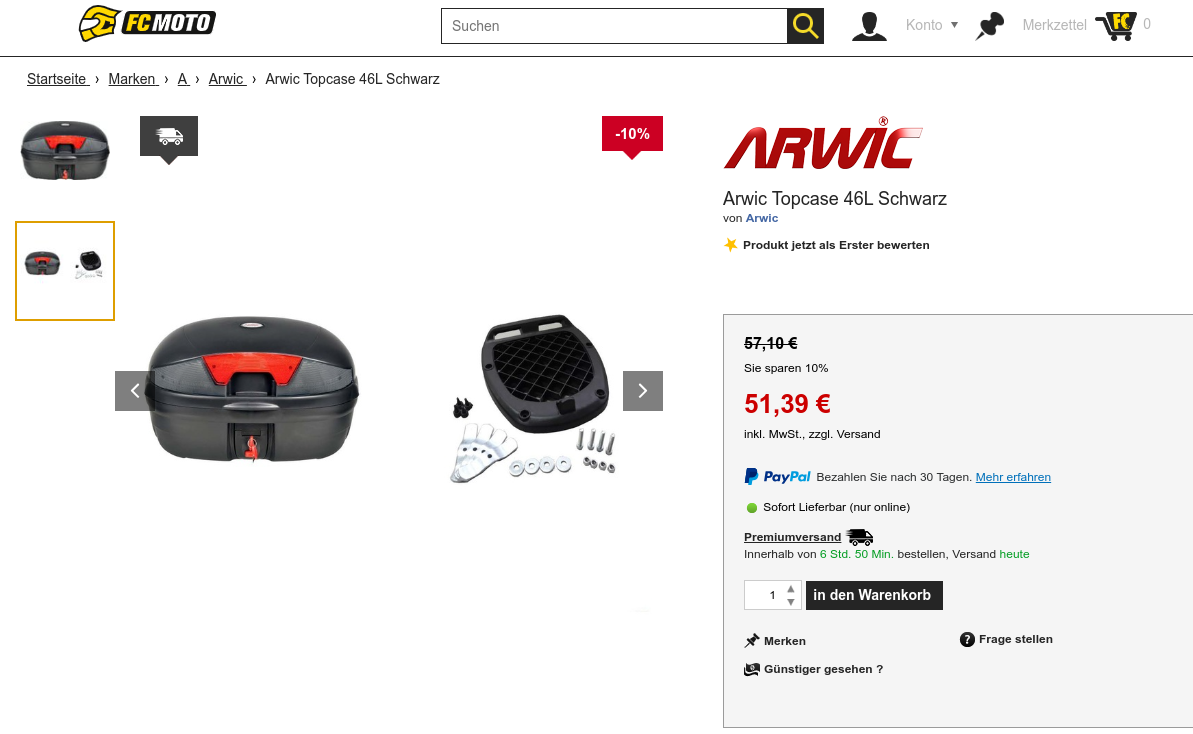Open the shopping cart icon
Viewport: 1193px width, 734px height.
click(x=1115, y=26)
